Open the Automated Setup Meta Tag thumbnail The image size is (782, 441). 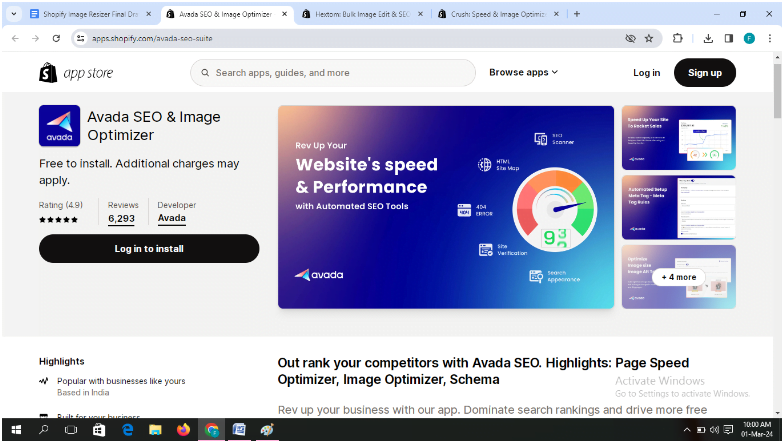coord(679,207)
